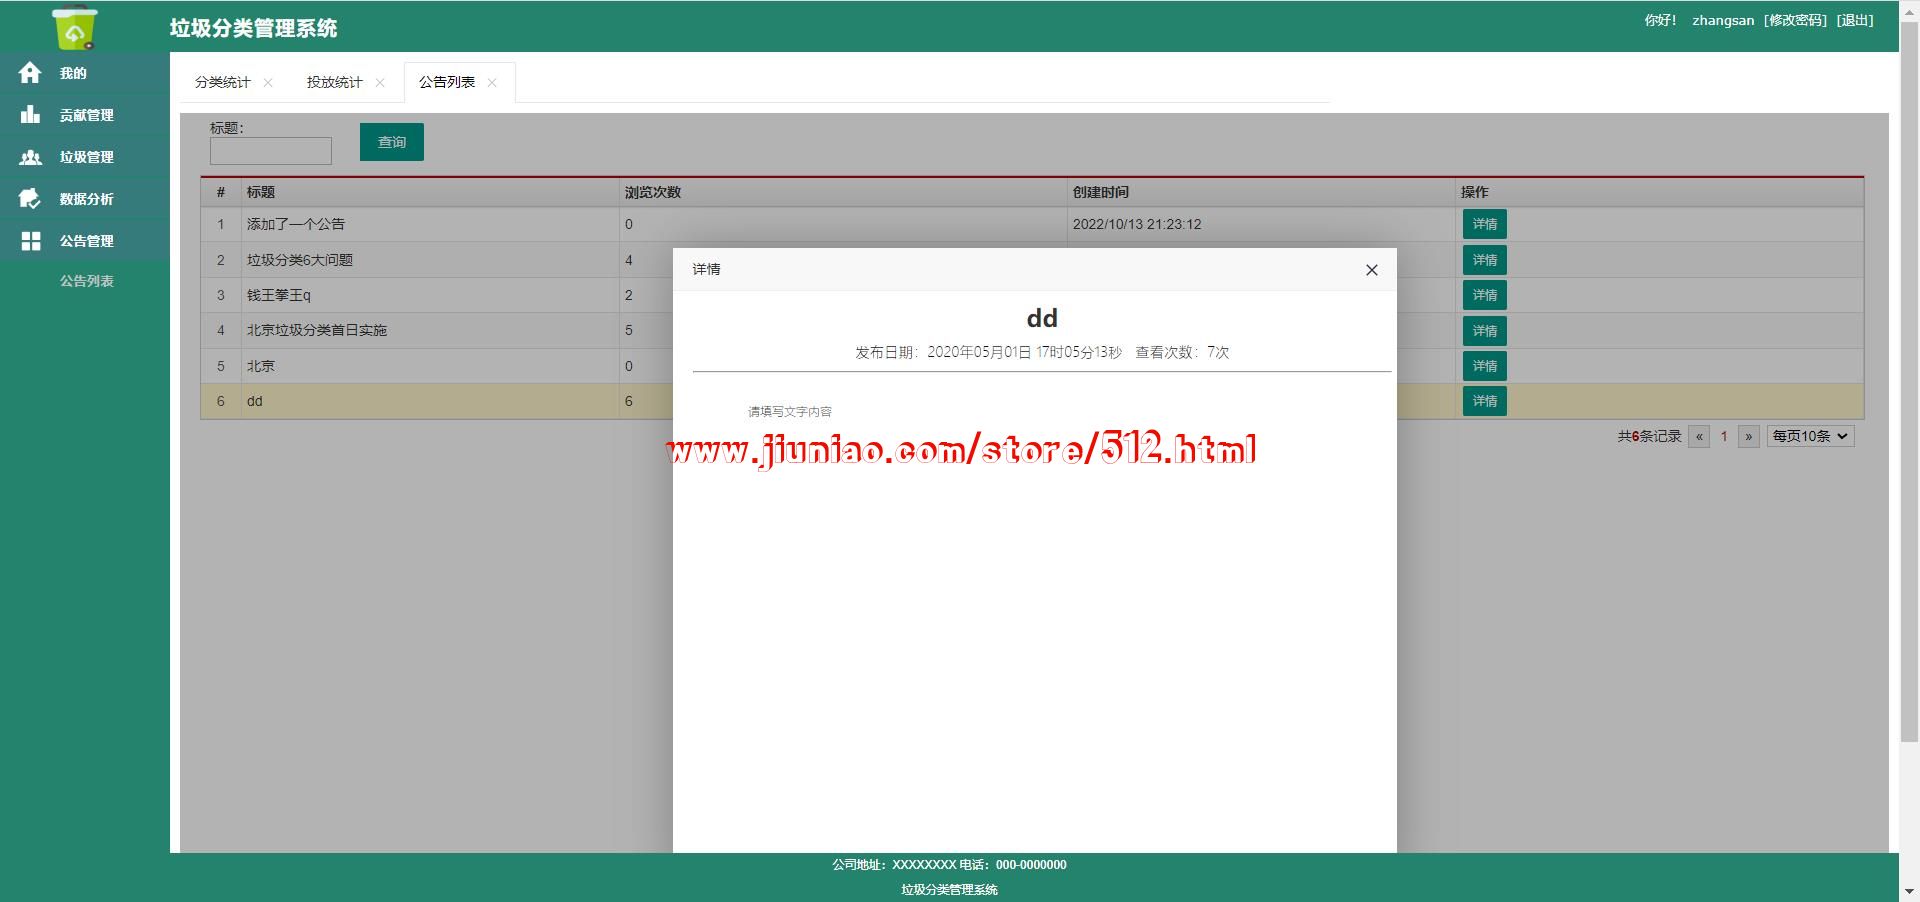Close the 公告列表 tab
Screen dimensions: 1920x902
492,83
